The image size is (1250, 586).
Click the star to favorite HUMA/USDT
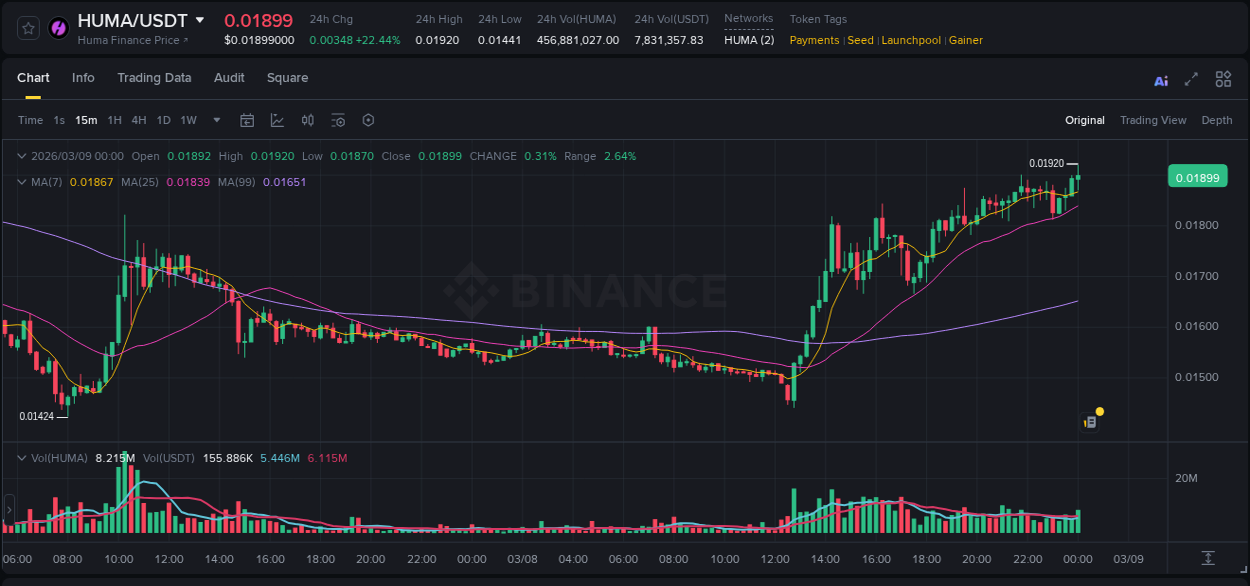pyautogui.click(x=27, y=27)
